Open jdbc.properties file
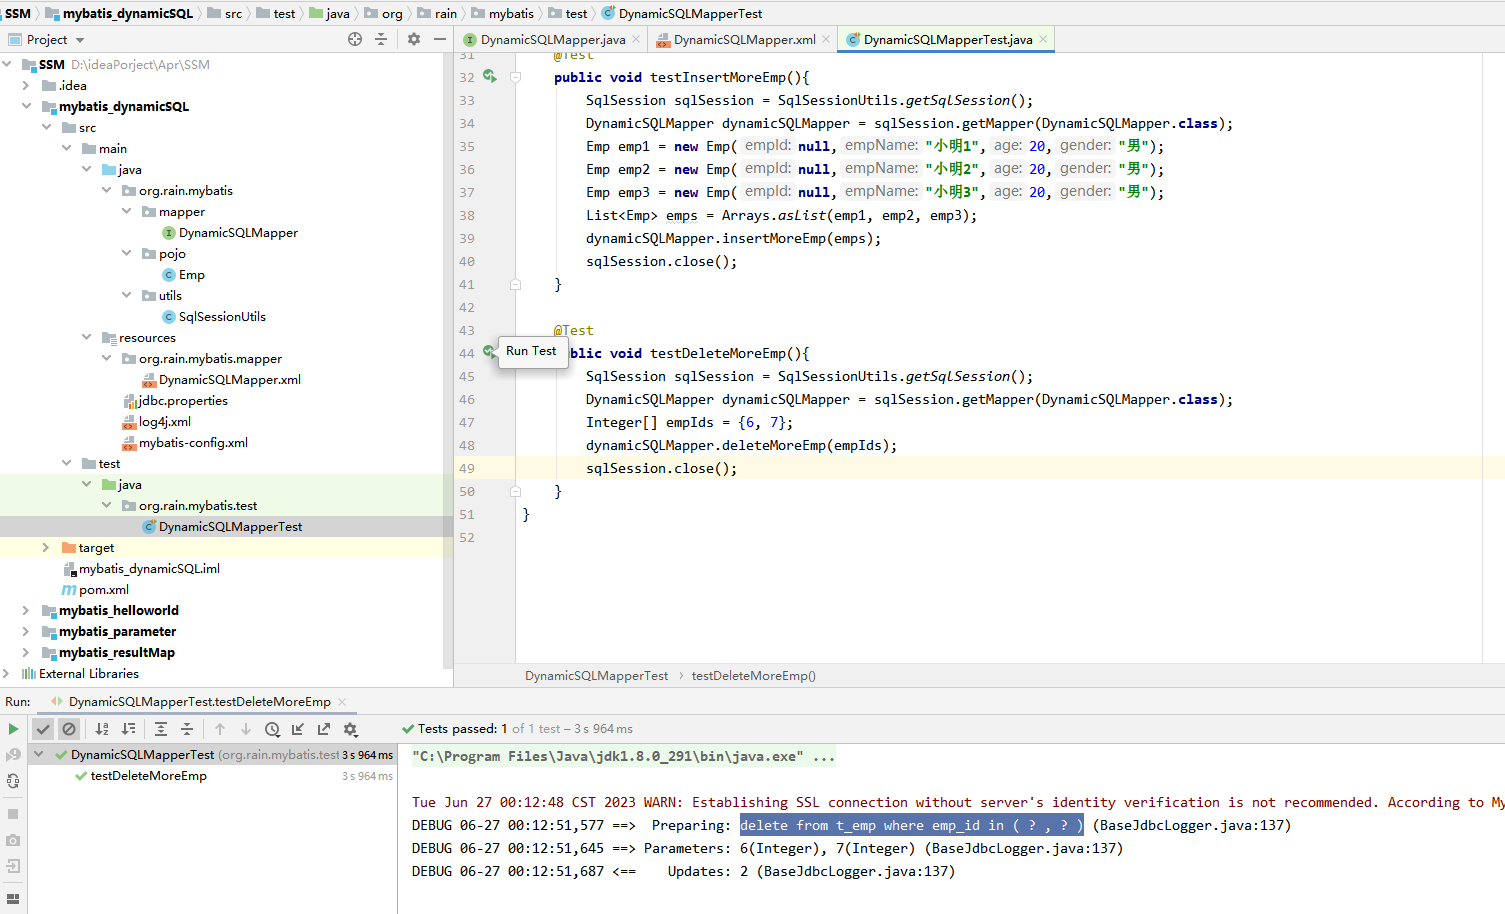The height and width of the screenshot is (914, 1505). [182, 401]
